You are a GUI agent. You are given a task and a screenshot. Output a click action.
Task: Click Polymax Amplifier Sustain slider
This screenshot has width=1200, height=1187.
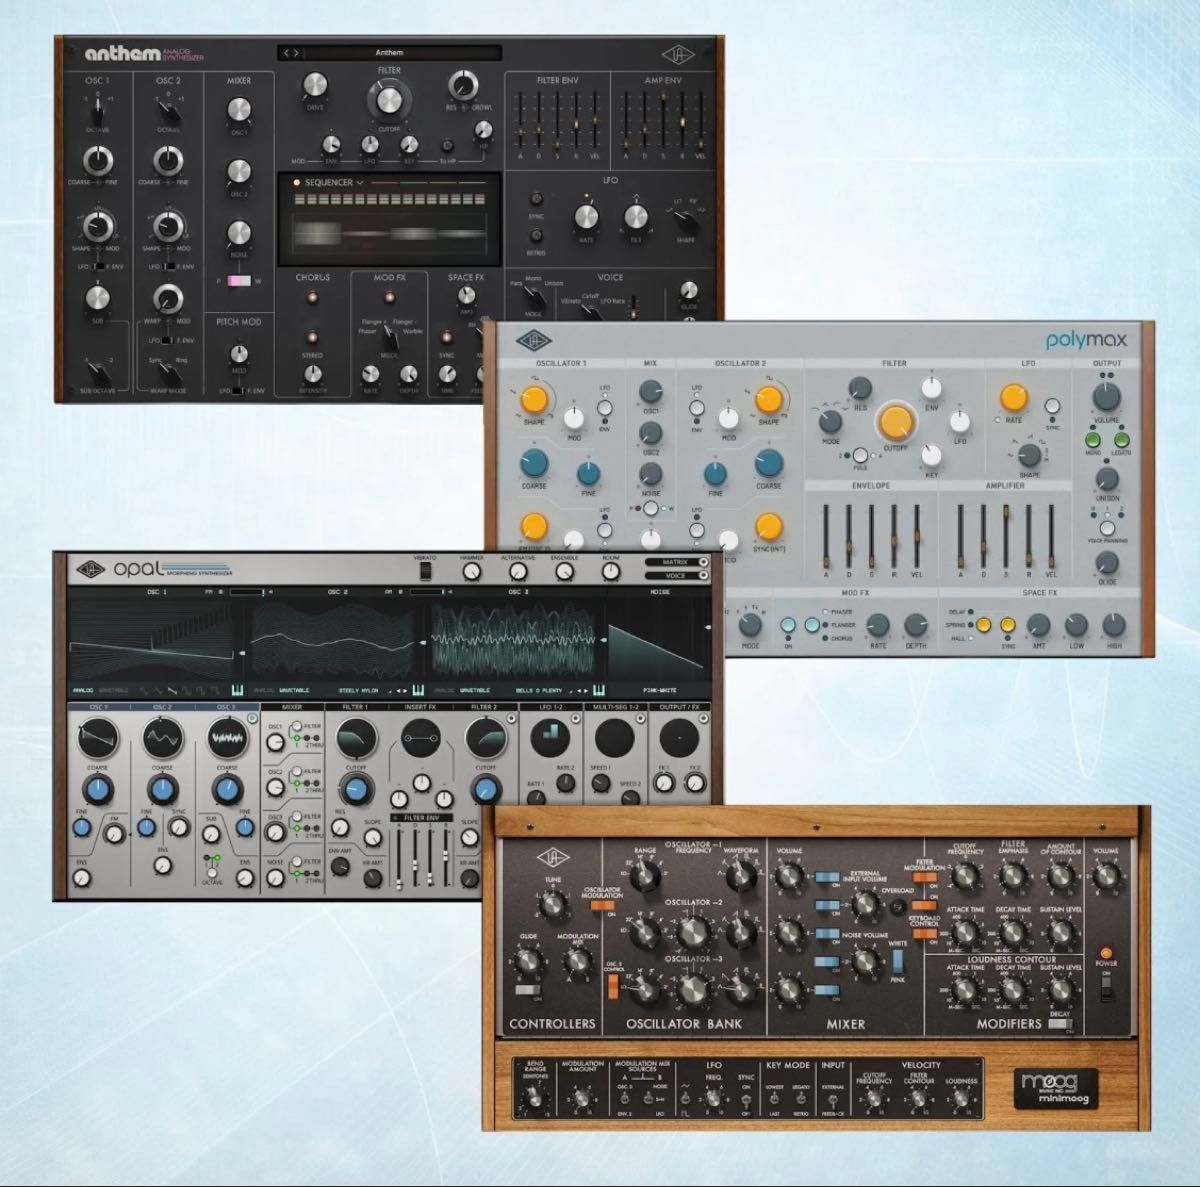coord(1005,535)
